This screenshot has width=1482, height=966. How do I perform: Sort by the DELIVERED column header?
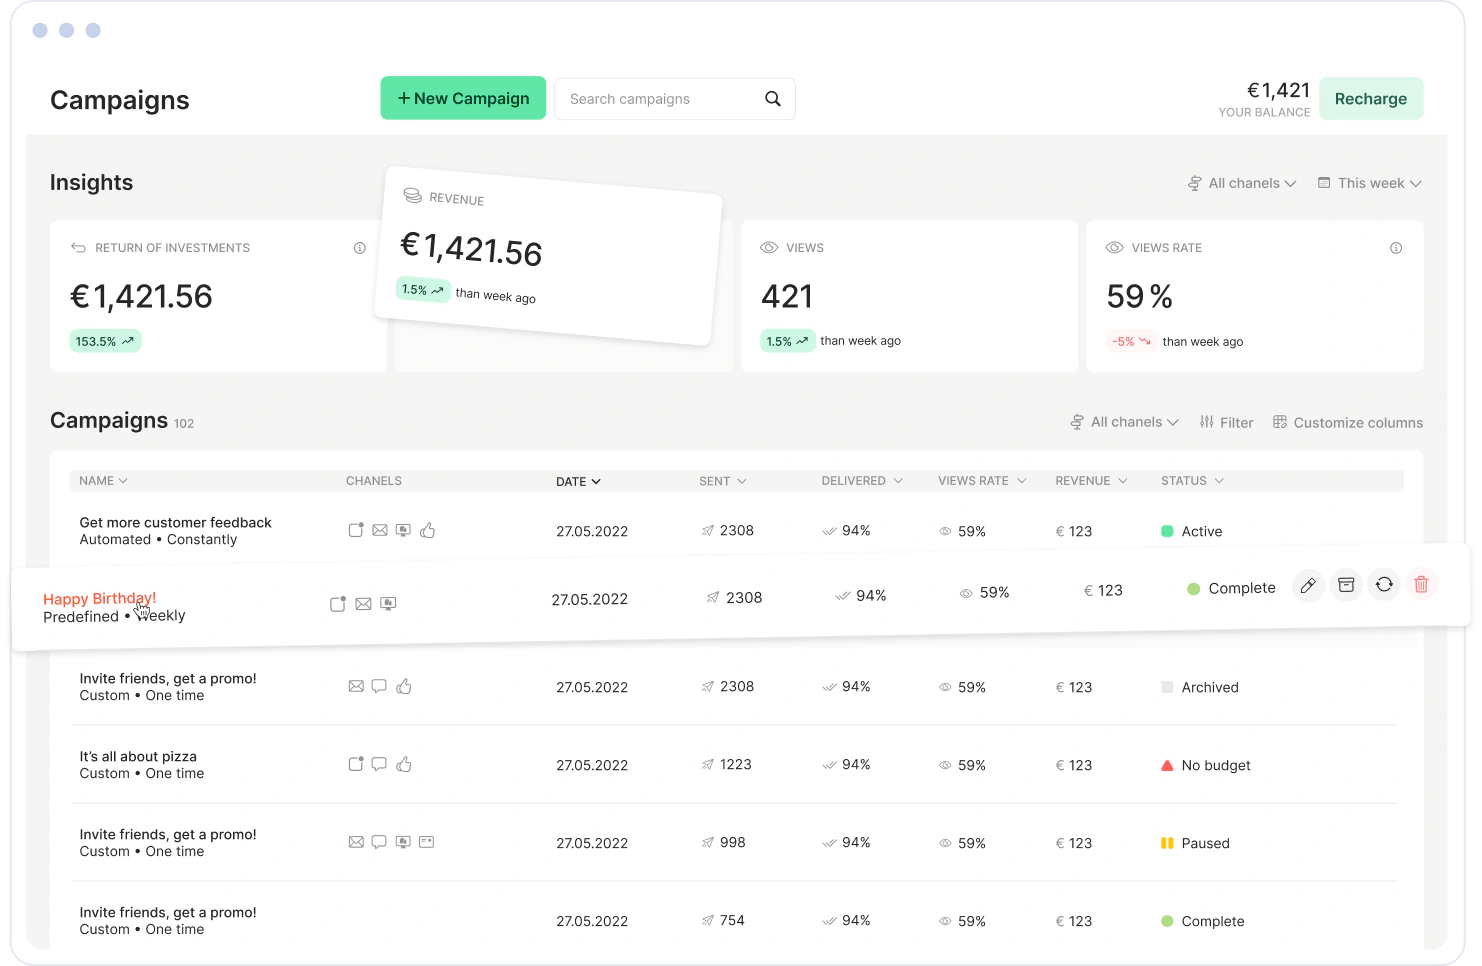[862, 481]
